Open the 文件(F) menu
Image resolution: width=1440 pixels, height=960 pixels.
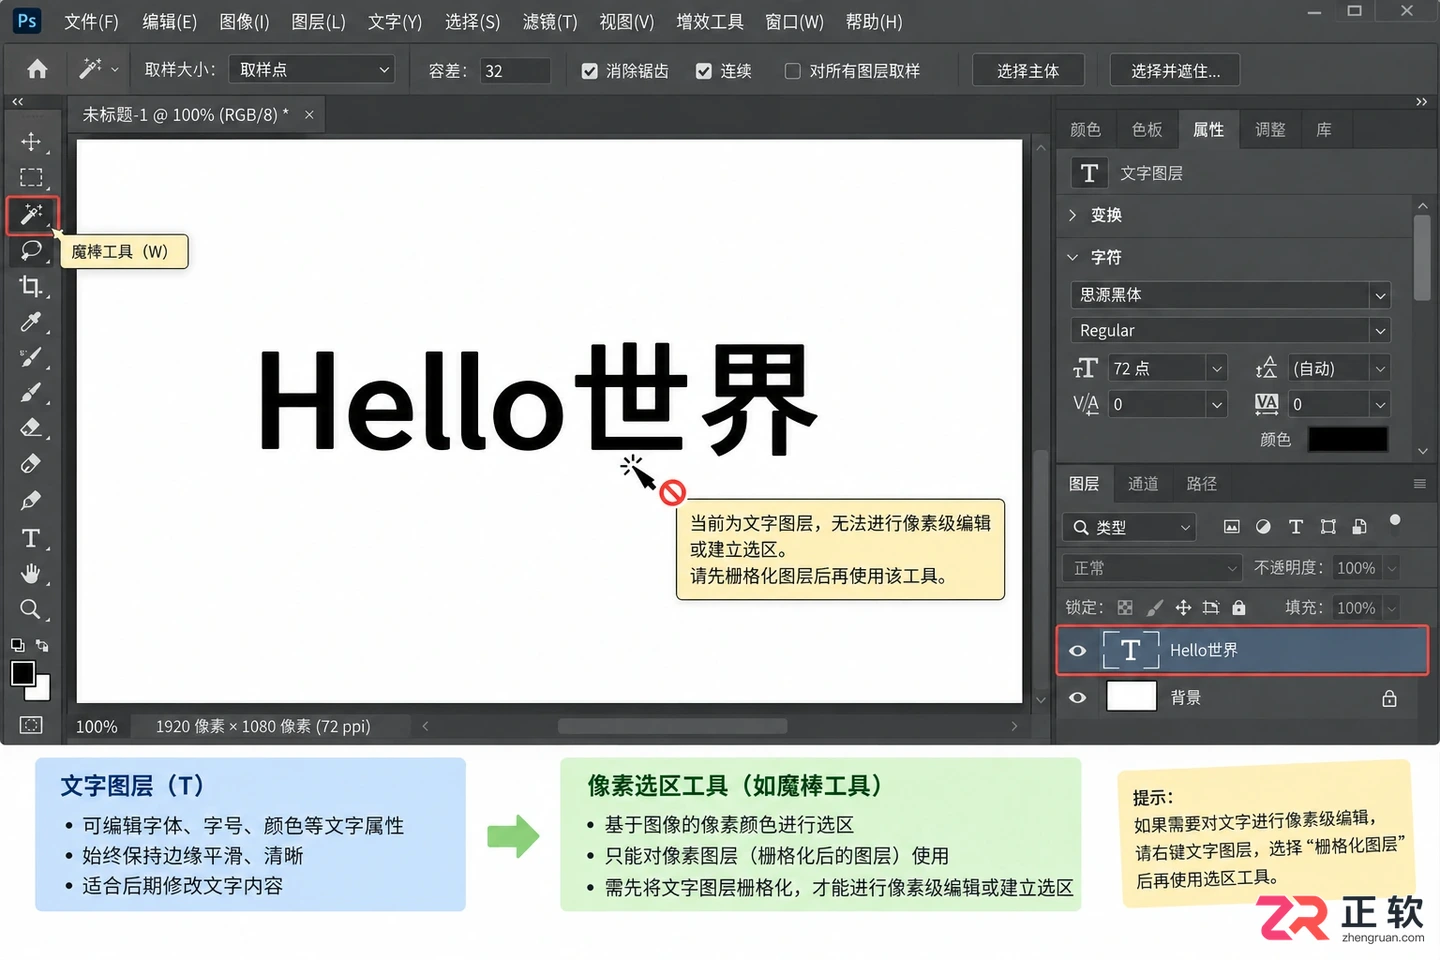(x=91, y=21)
